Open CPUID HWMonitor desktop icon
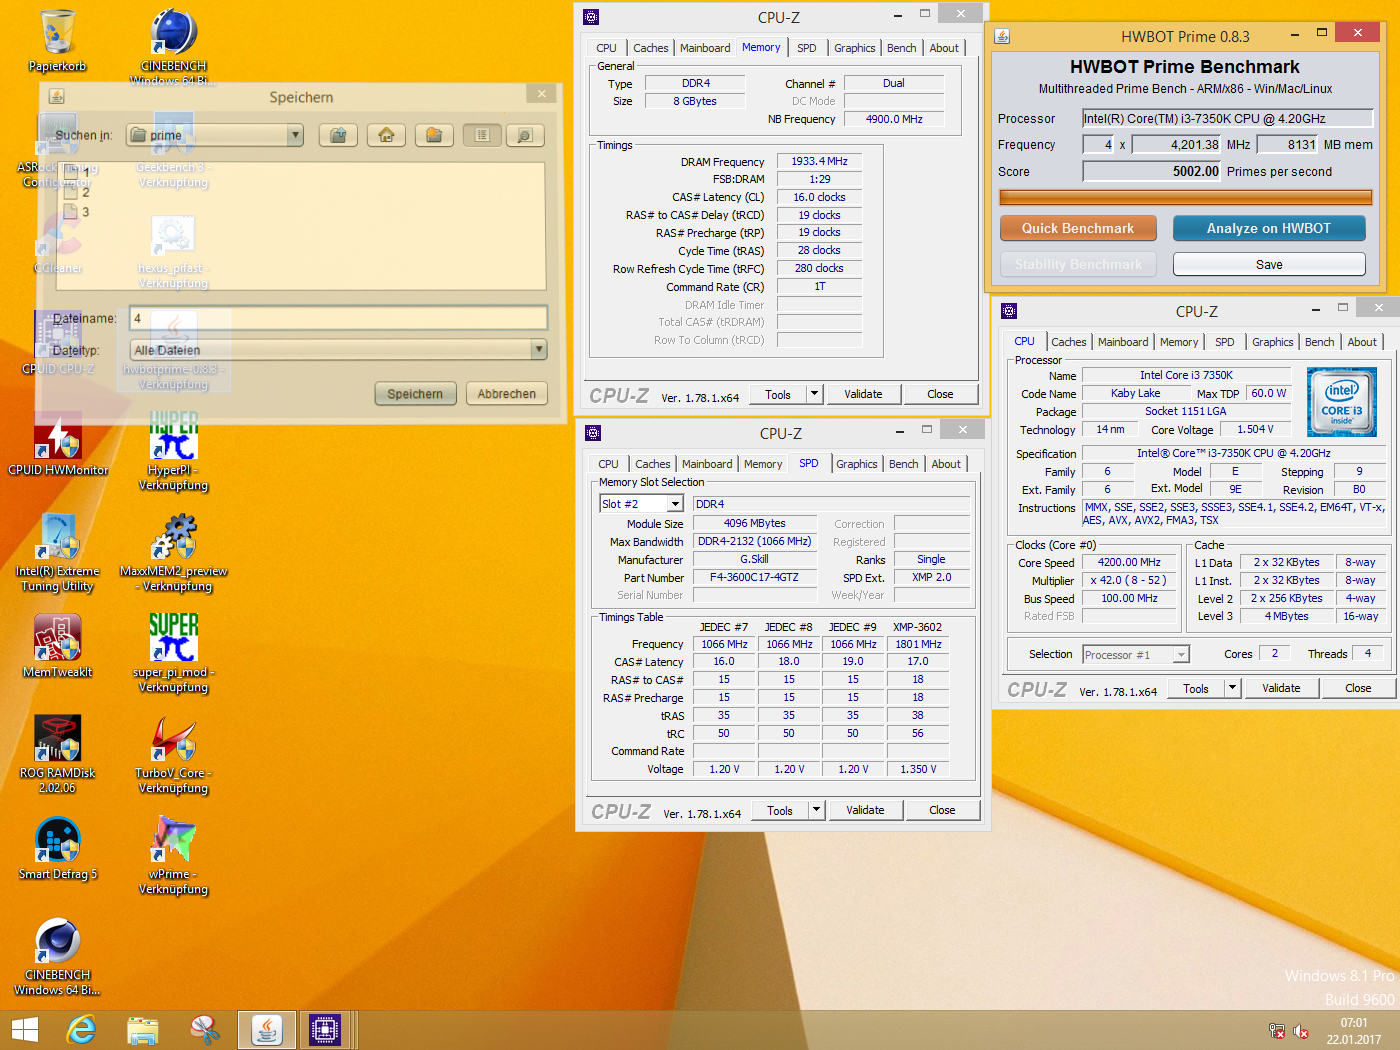Image resolution: width=1400 pixels, height=1050 pixels. point(58,445)
